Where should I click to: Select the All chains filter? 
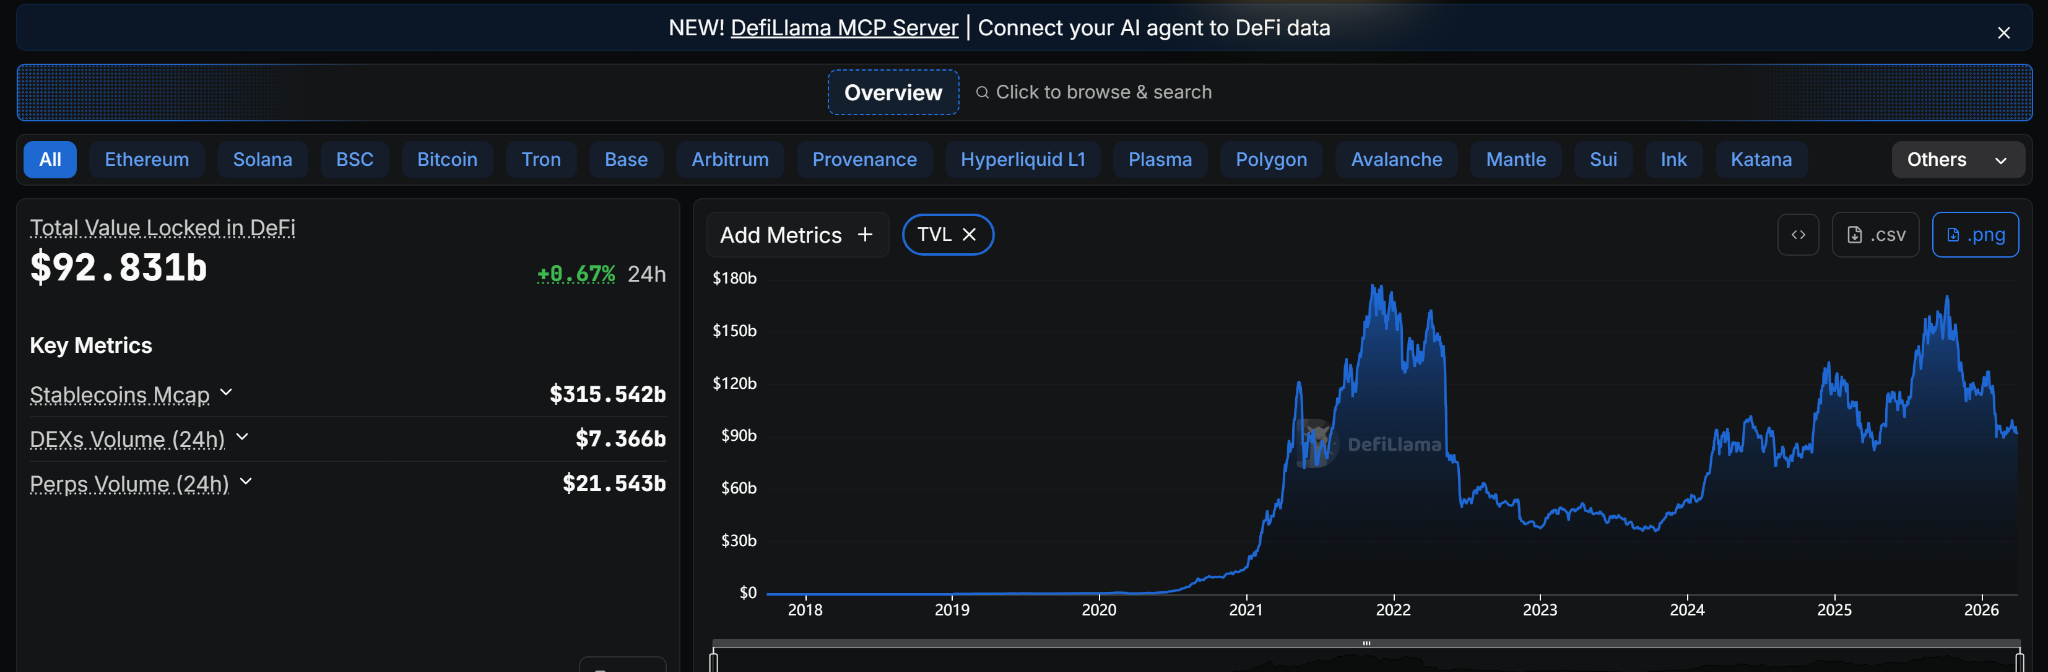(50, 160)
